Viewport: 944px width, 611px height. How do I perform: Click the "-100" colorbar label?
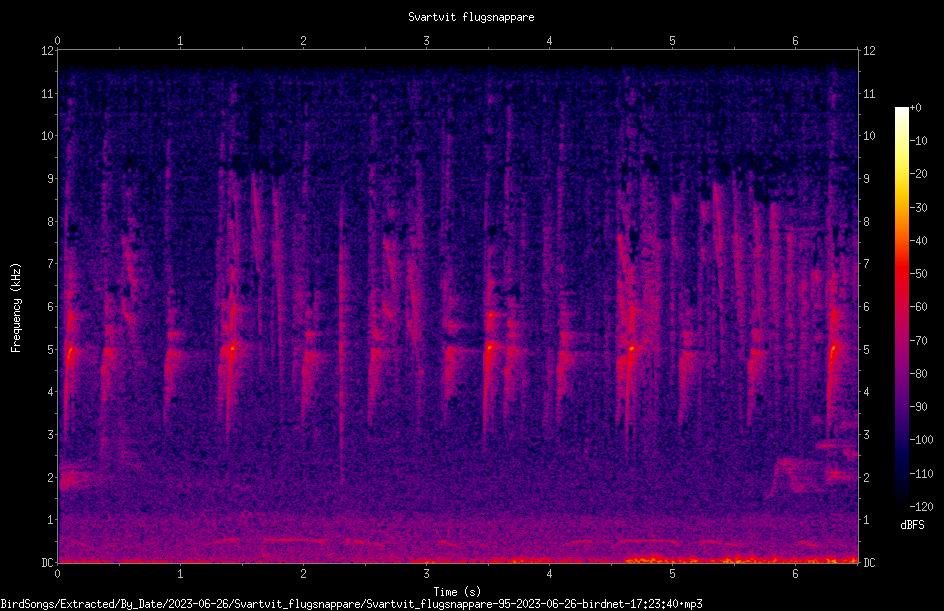pyautogui.click(x=922, y=440)
